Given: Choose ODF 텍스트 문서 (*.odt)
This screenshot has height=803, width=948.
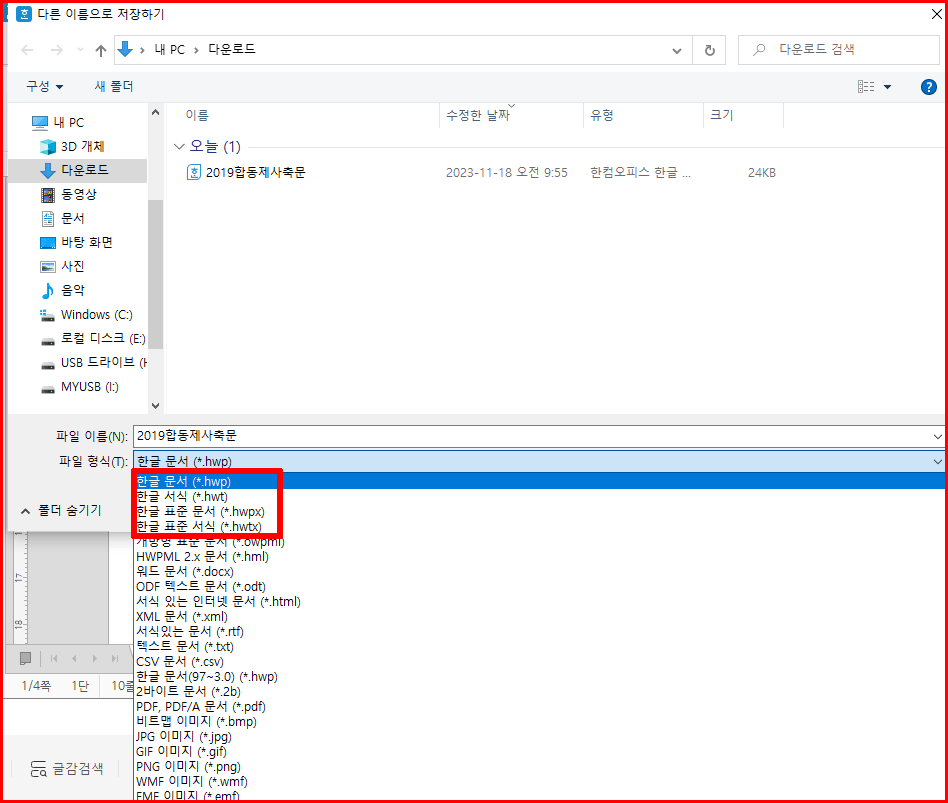Looking at the screenshot, I should point(201,587).
